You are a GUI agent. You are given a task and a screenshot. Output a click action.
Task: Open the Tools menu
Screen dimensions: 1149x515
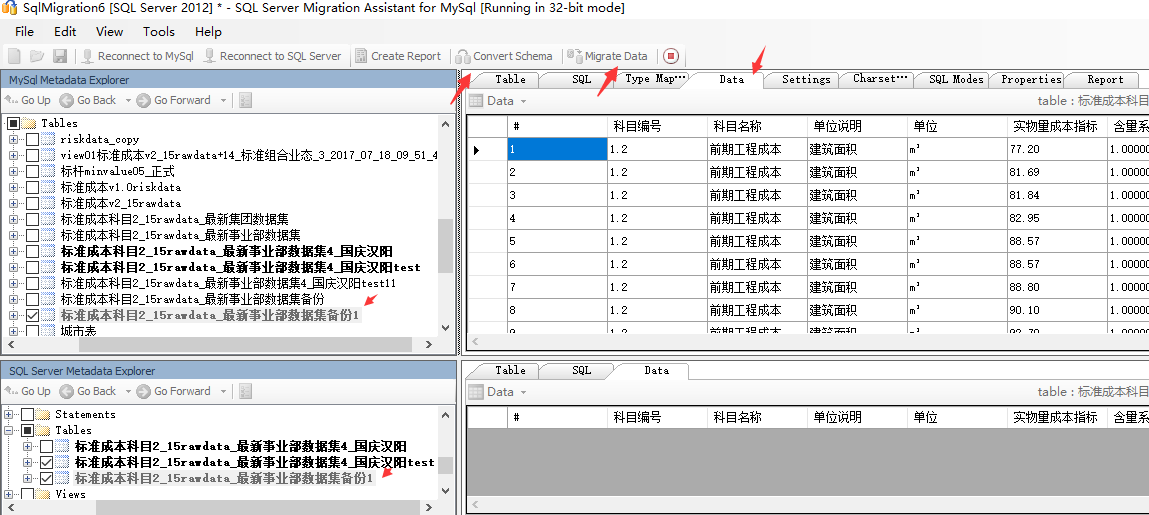pyautogui.click(x=159, y=32)
